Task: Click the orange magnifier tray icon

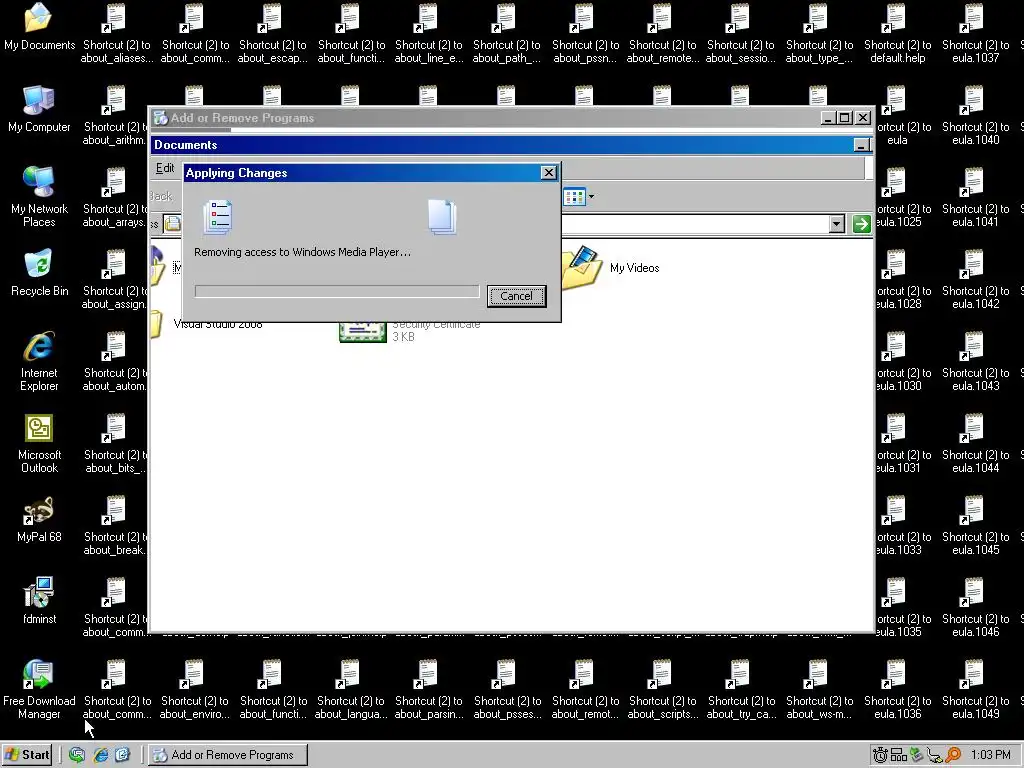Action: (953, 755)
